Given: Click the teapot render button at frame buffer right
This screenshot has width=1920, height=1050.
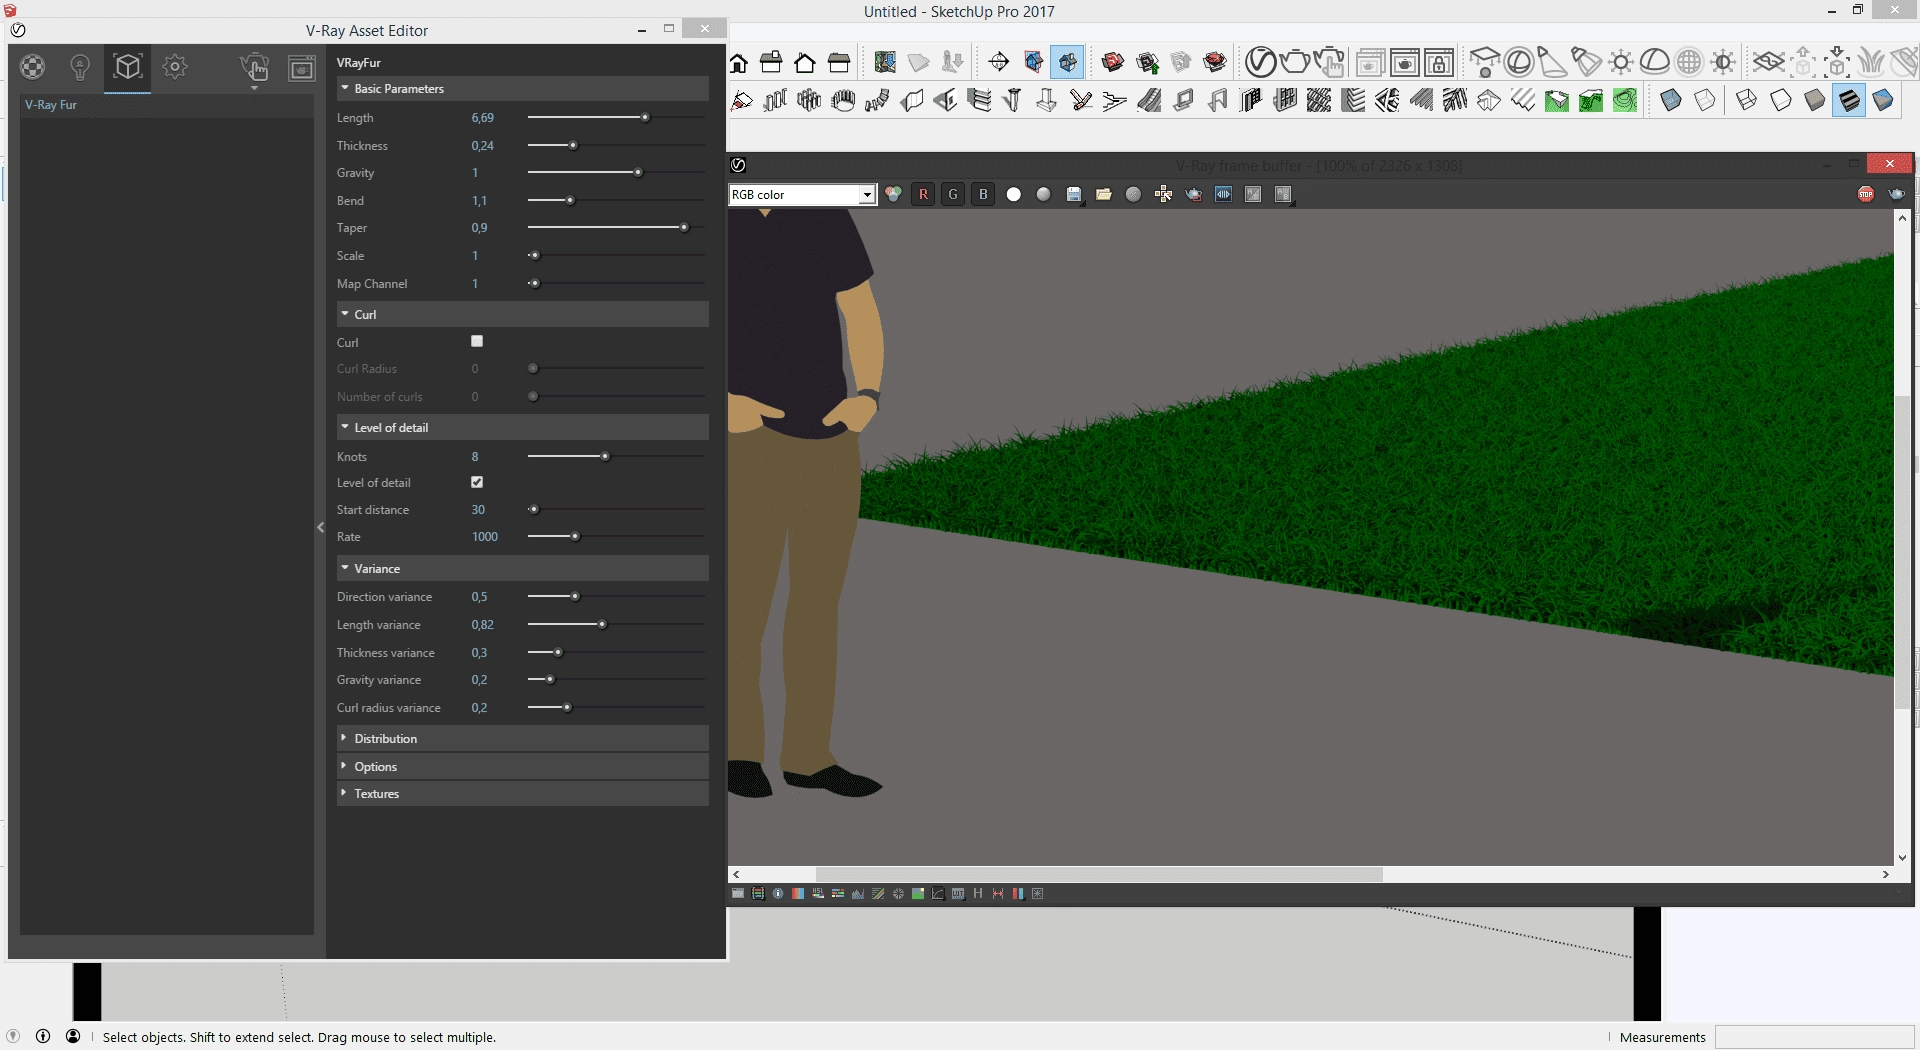Looking at the screenshot, I should pyautogui.click(x=1896, y=194).
